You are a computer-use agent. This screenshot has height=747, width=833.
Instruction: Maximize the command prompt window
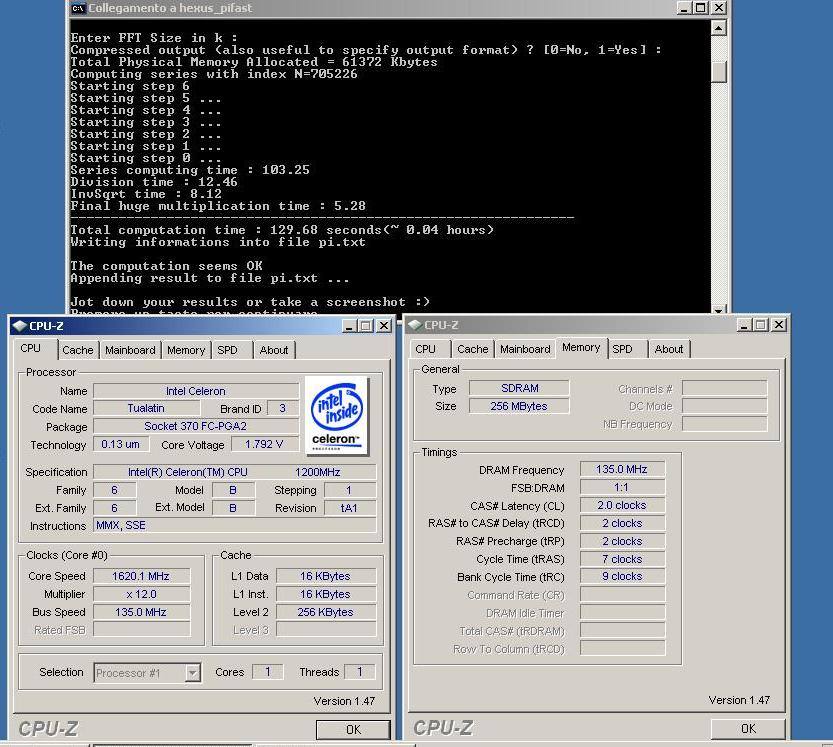701,8
